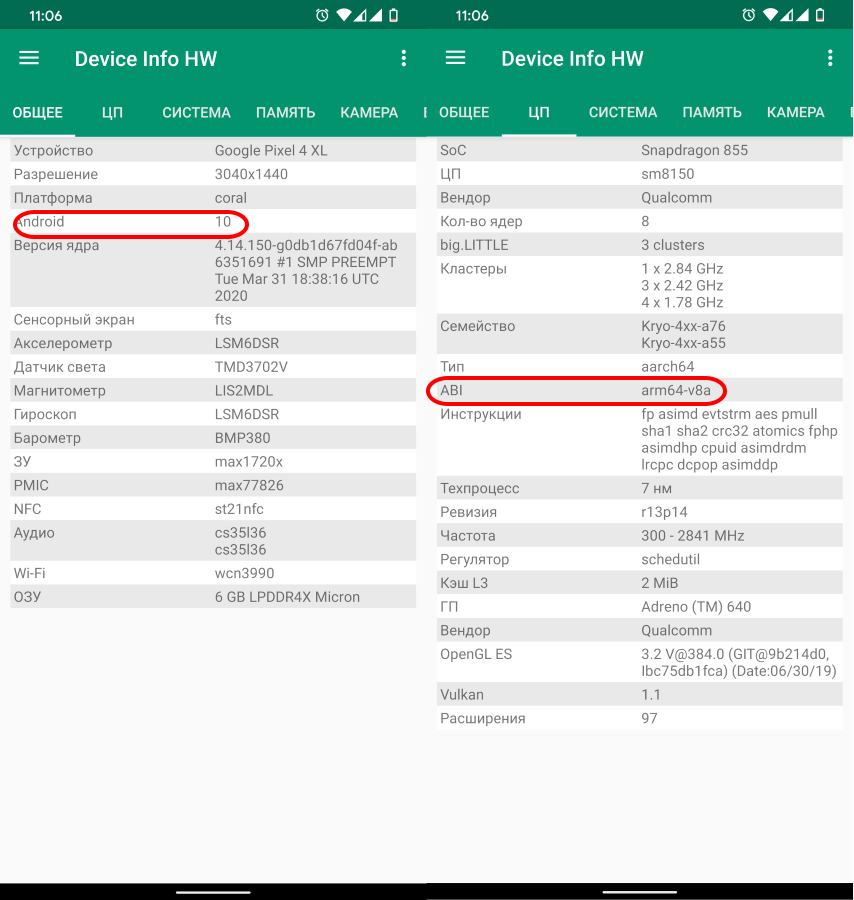Select the Кол-во ядер row
This screenshot has height=900, width=854.
tap(639, 222)
